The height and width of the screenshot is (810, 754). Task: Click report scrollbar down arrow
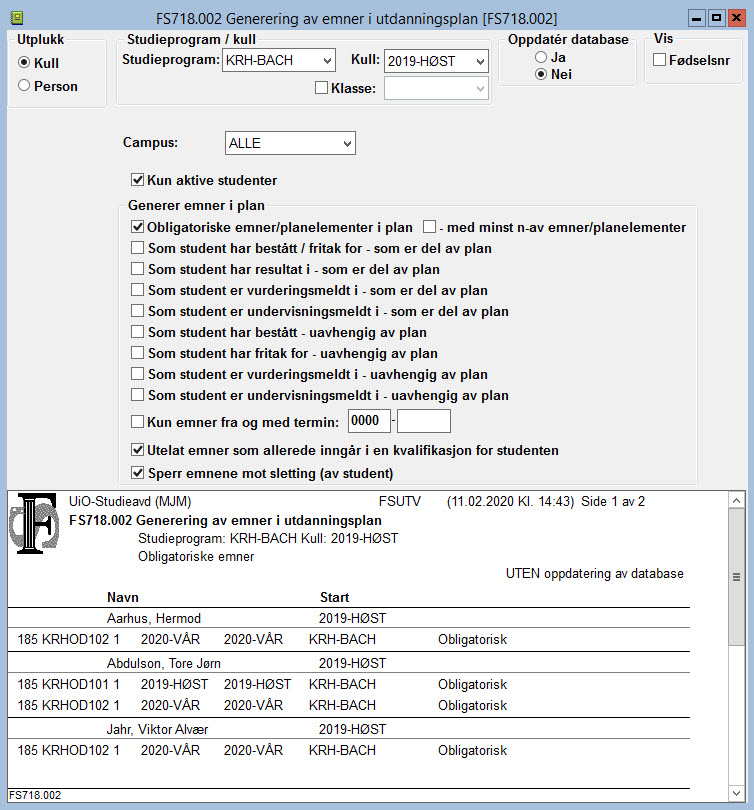736,793
